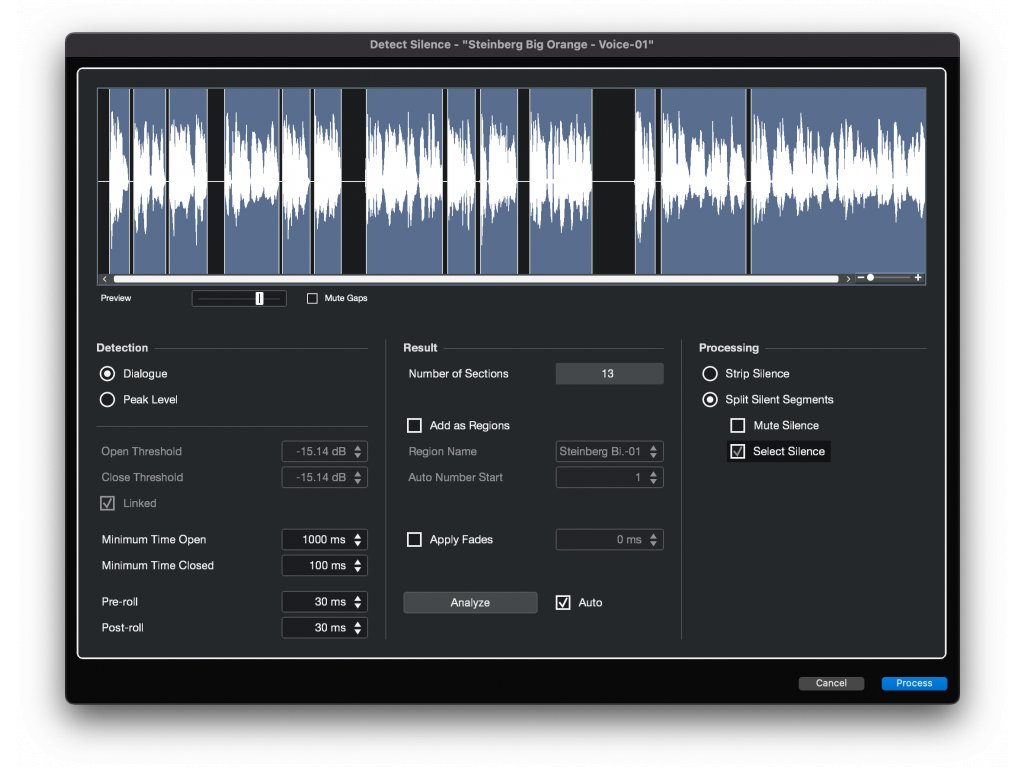Click the Post-roll value field
Viewport: 1024px width, 768px height.
click(x=317, y=628)
